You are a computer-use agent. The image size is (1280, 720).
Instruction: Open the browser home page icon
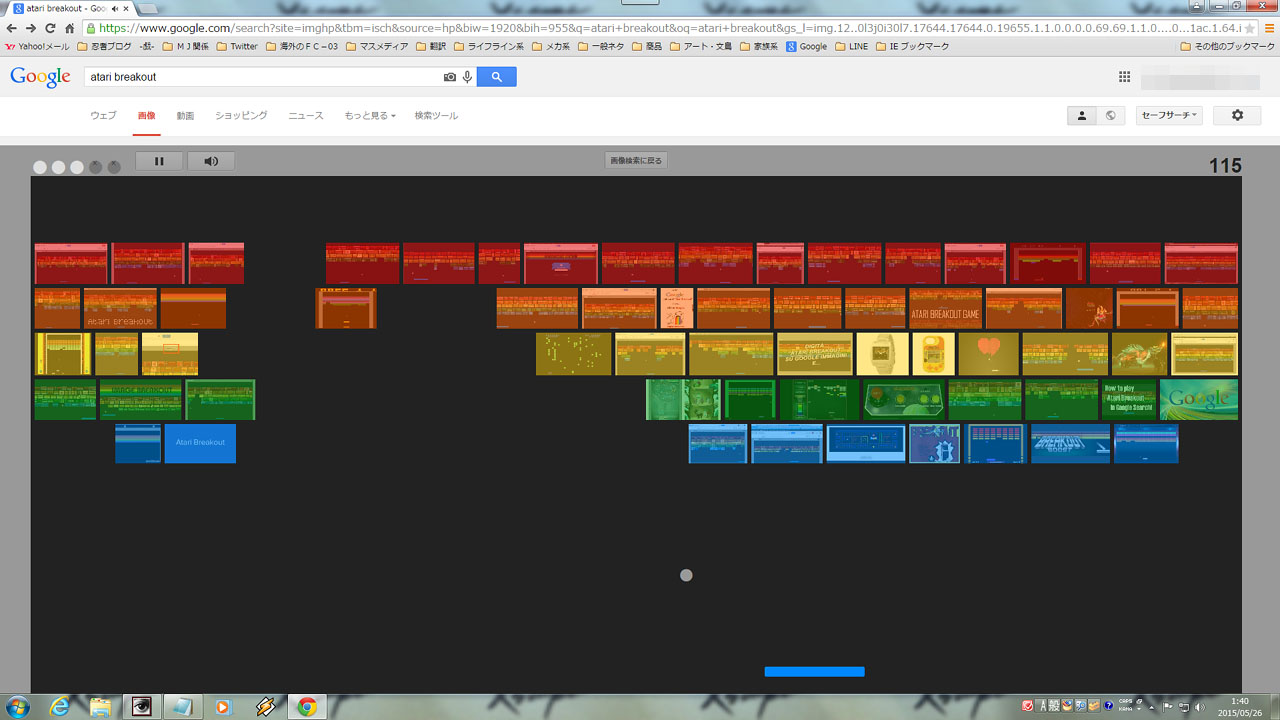click(70, 28)
